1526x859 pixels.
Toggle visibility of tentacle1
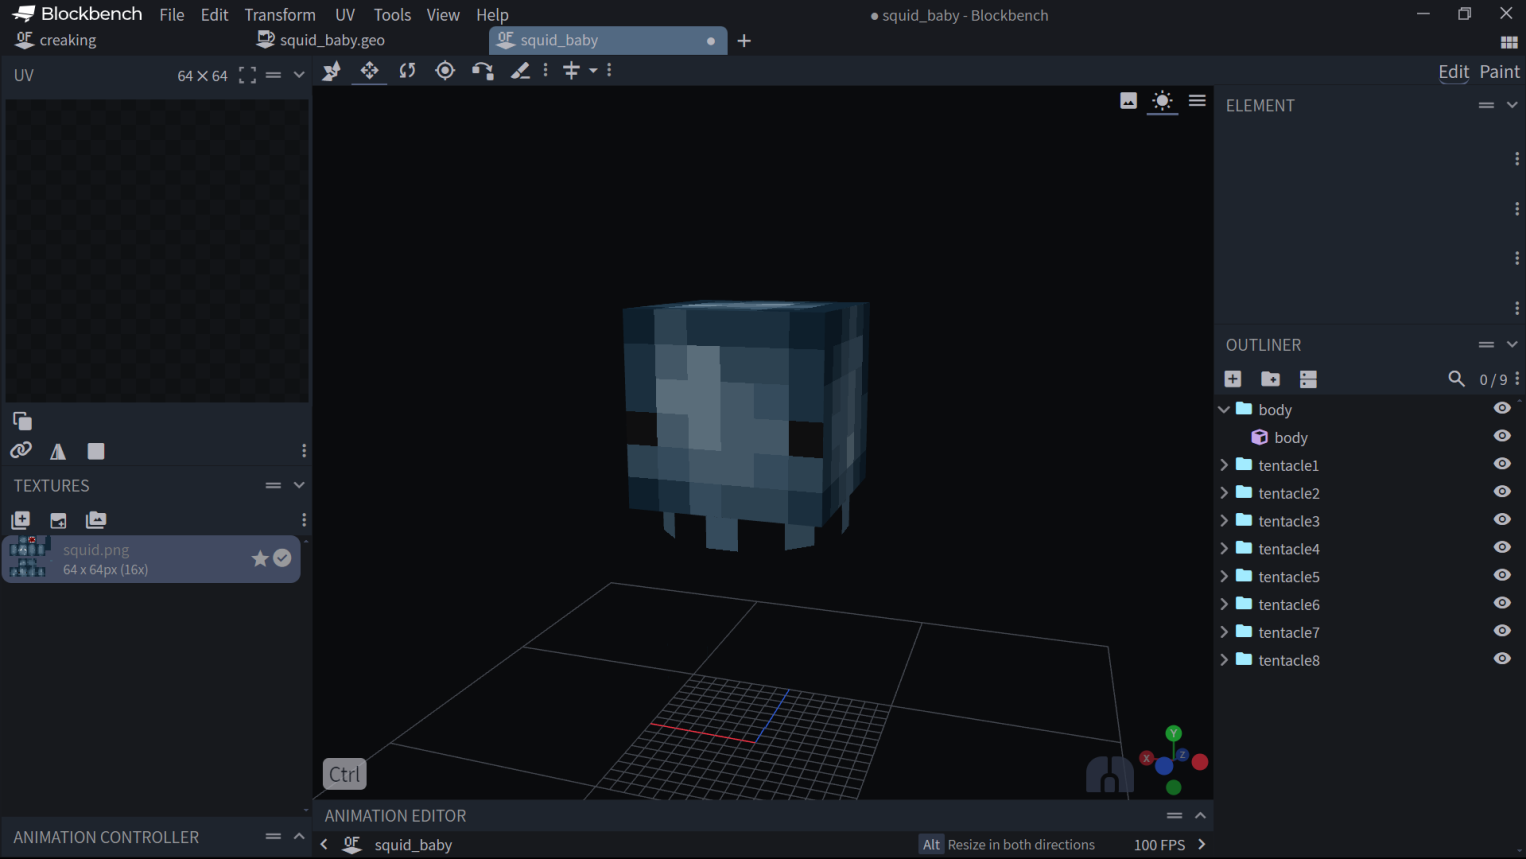pos(1502,464)
